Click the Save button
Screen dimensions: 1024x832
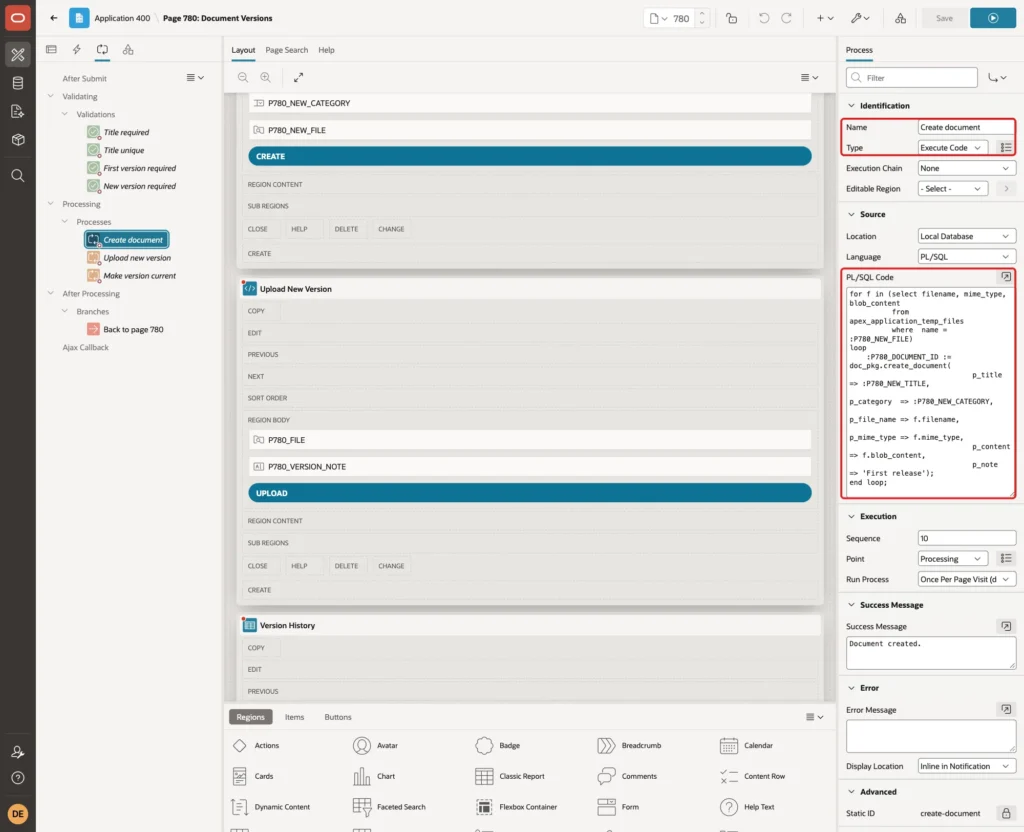(x=944, y=18)
